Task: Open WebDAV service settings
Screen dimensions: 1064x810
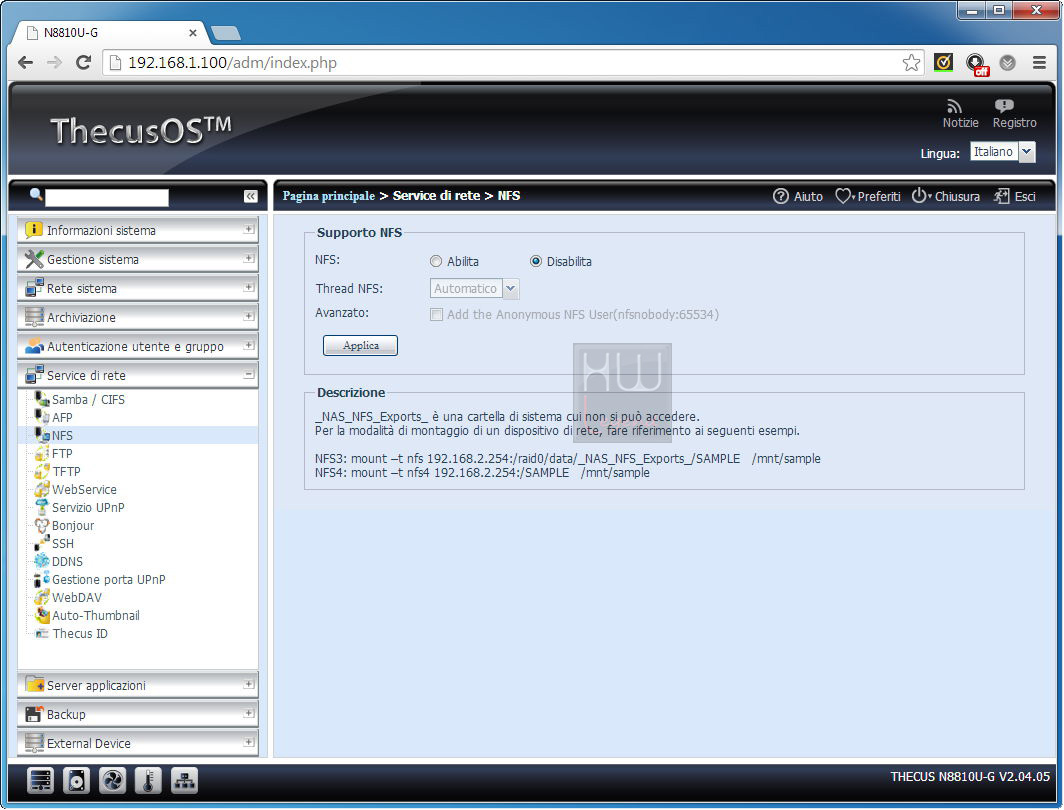Action: [77, 598]
